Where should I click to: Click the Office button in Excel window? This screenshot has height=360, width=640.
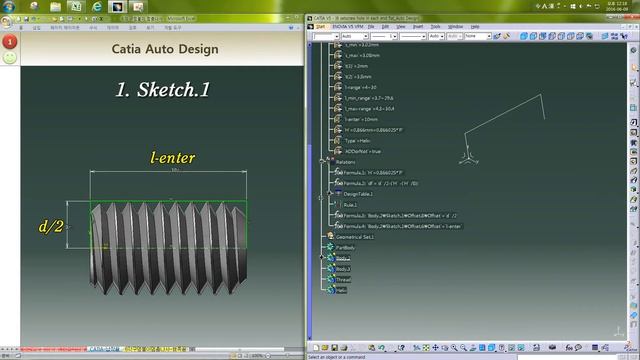tap(6, 22)
